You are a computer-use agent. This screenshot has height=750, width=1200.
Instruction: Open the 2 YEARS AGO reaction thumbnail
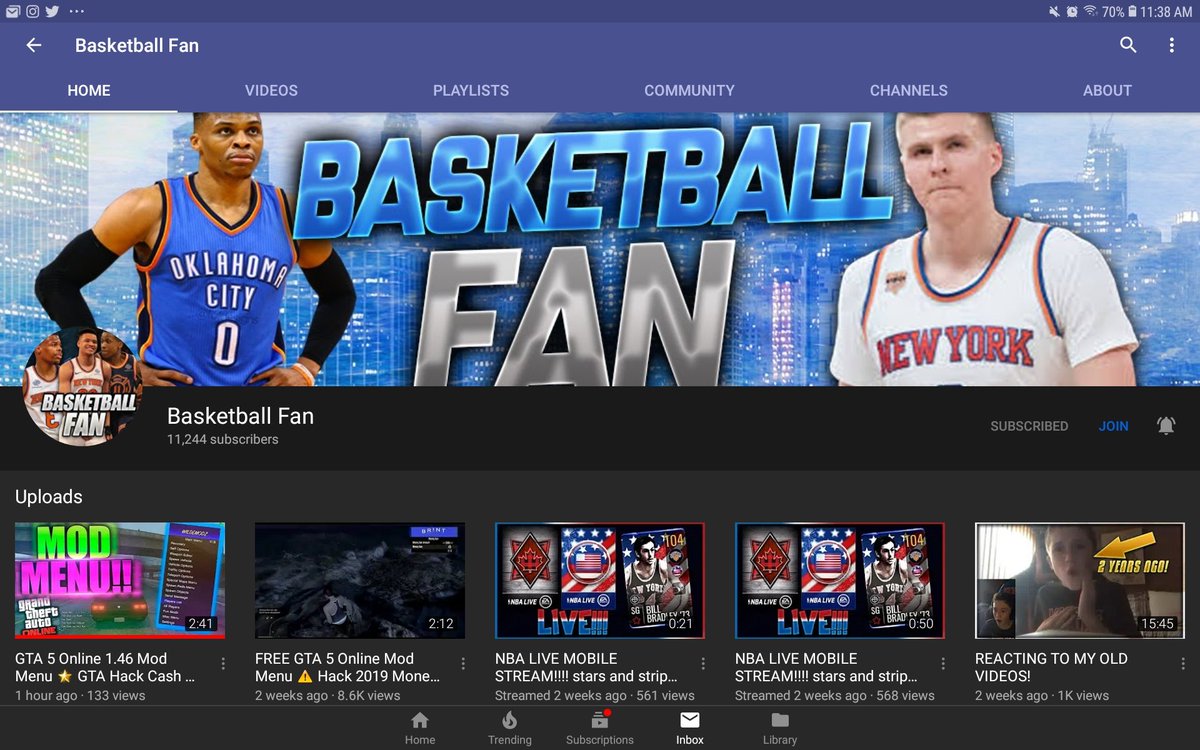pos(1080,580)
